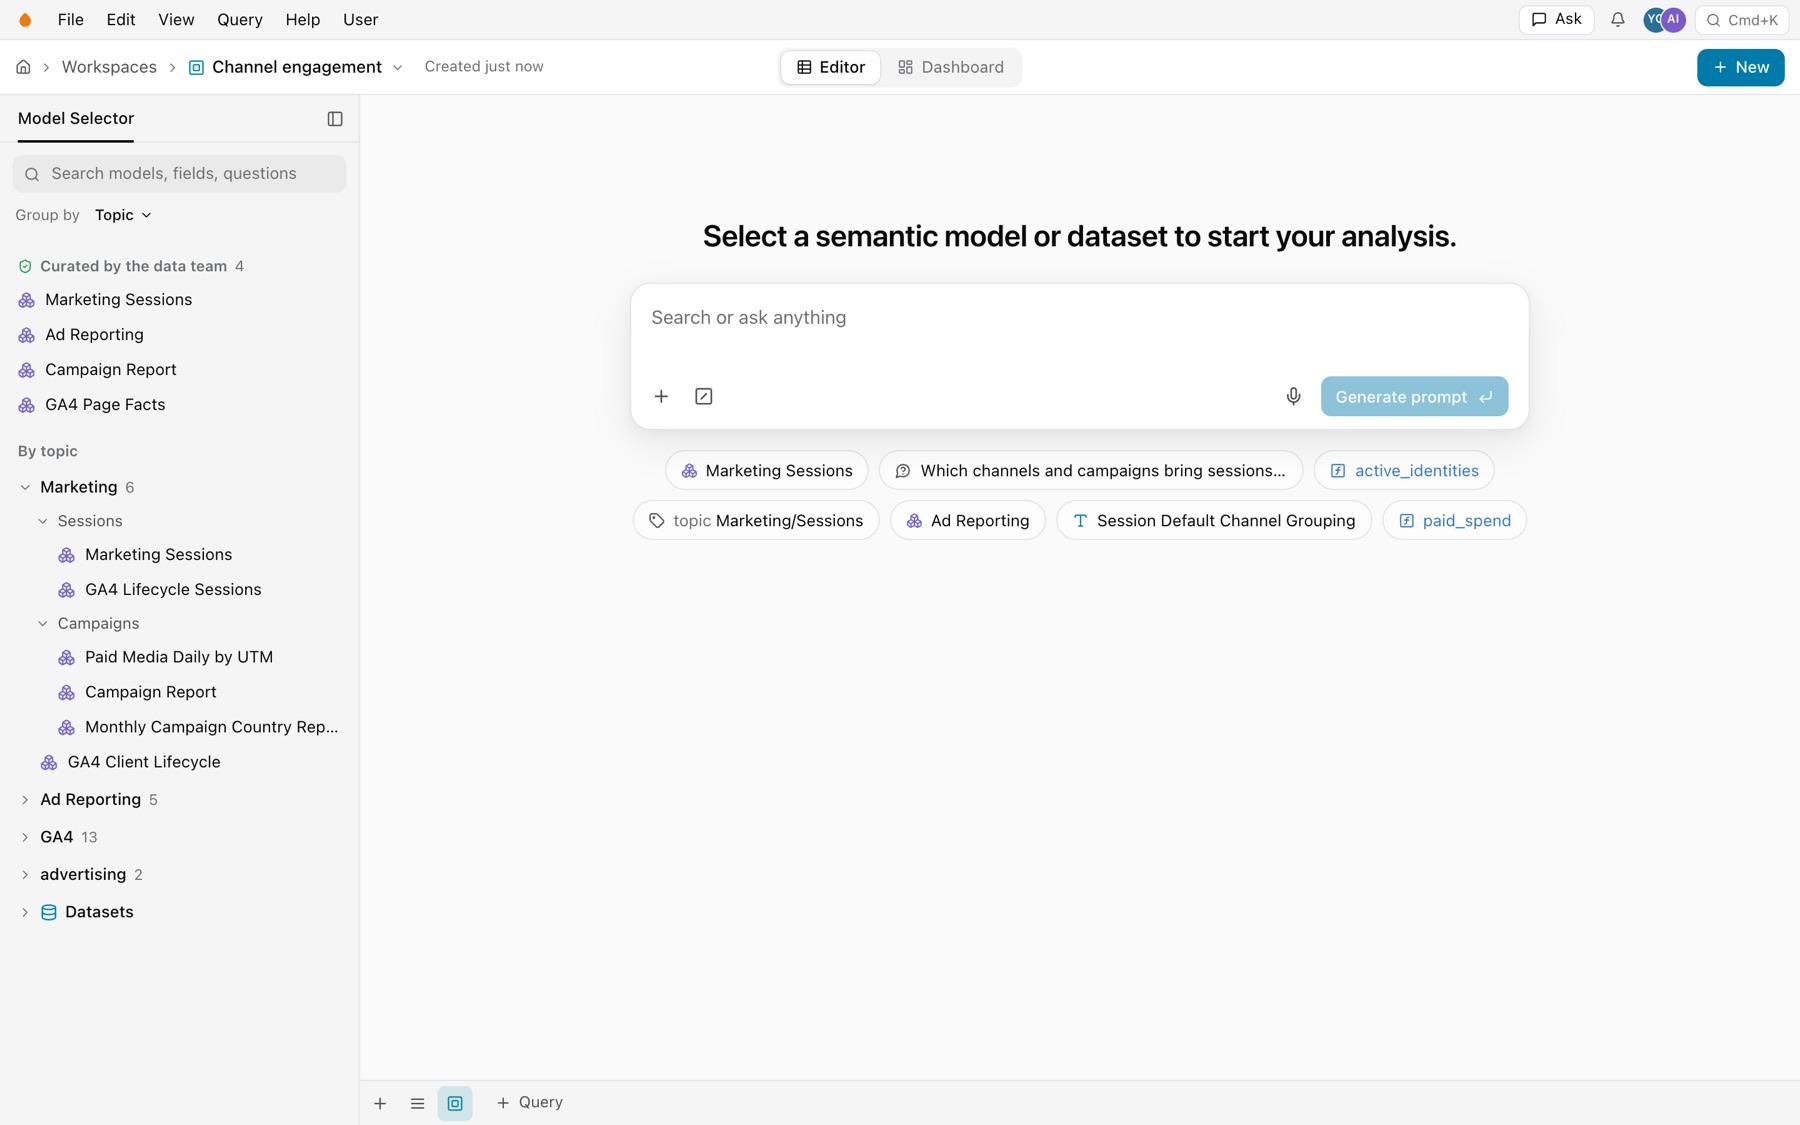Click the plus icon in the prompt box
The image size is (1800, 1125).
(661, 396)
